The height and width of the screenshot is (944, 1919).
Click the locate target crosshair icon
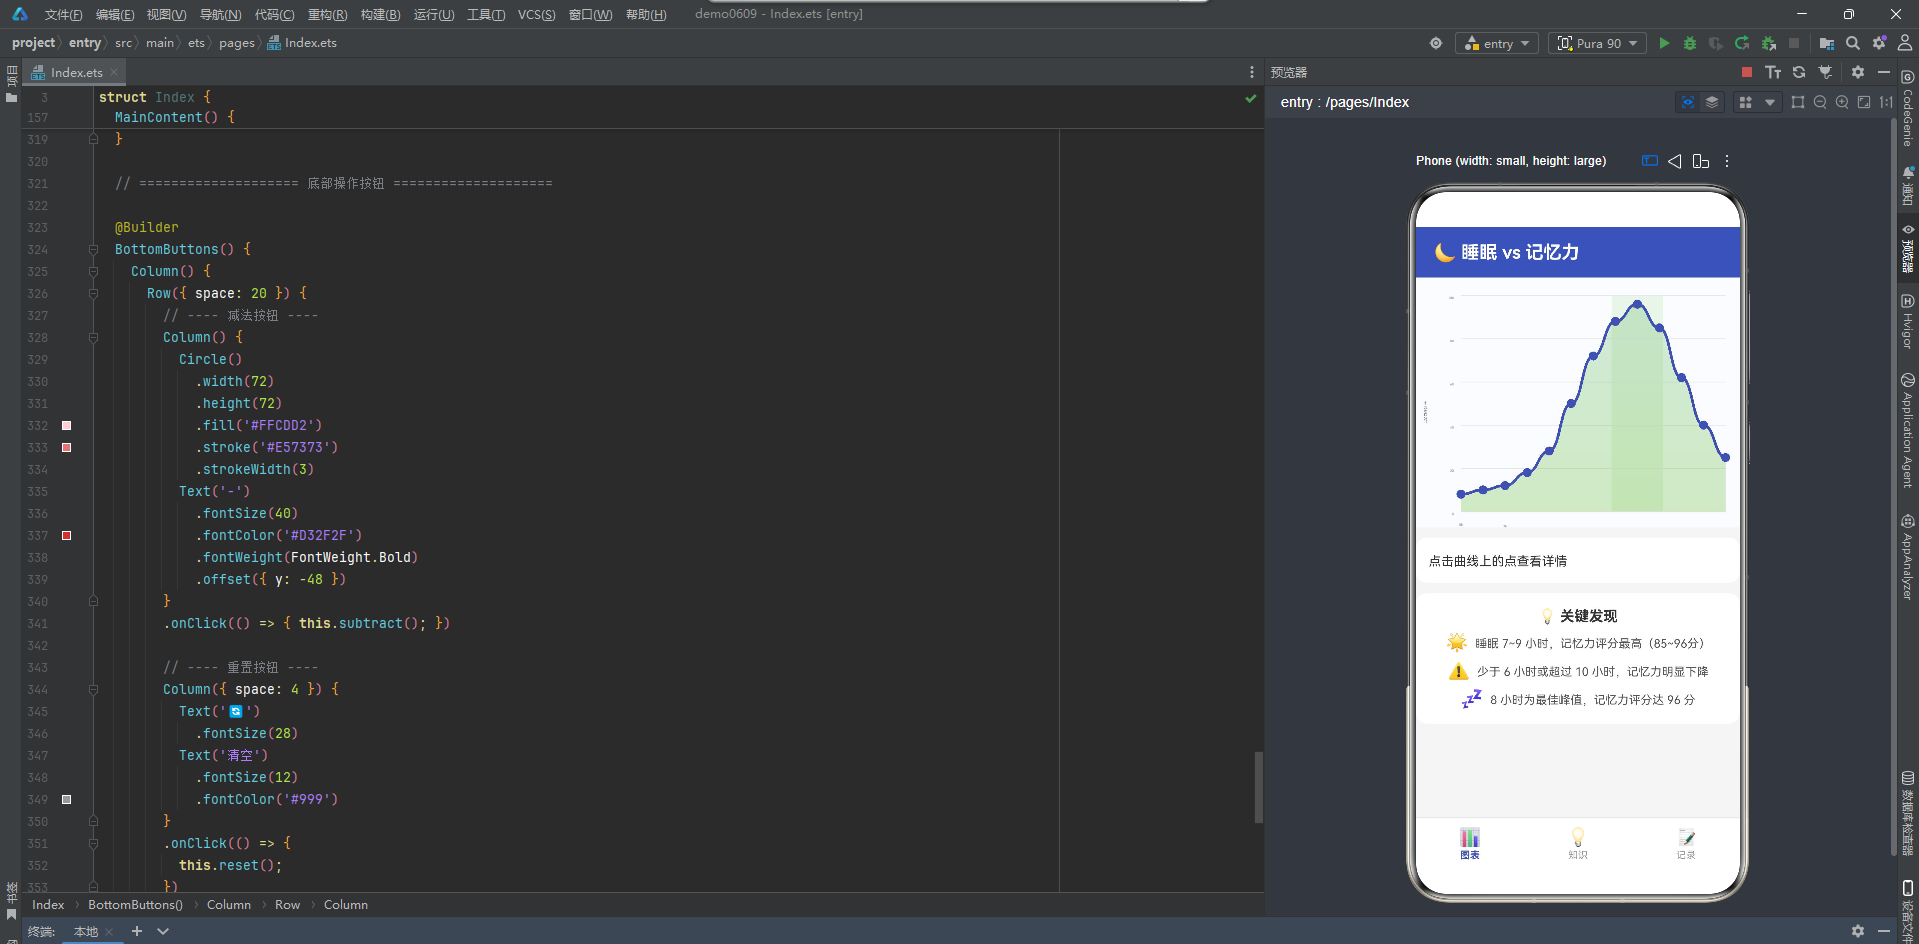click(x=1436, y=43)
